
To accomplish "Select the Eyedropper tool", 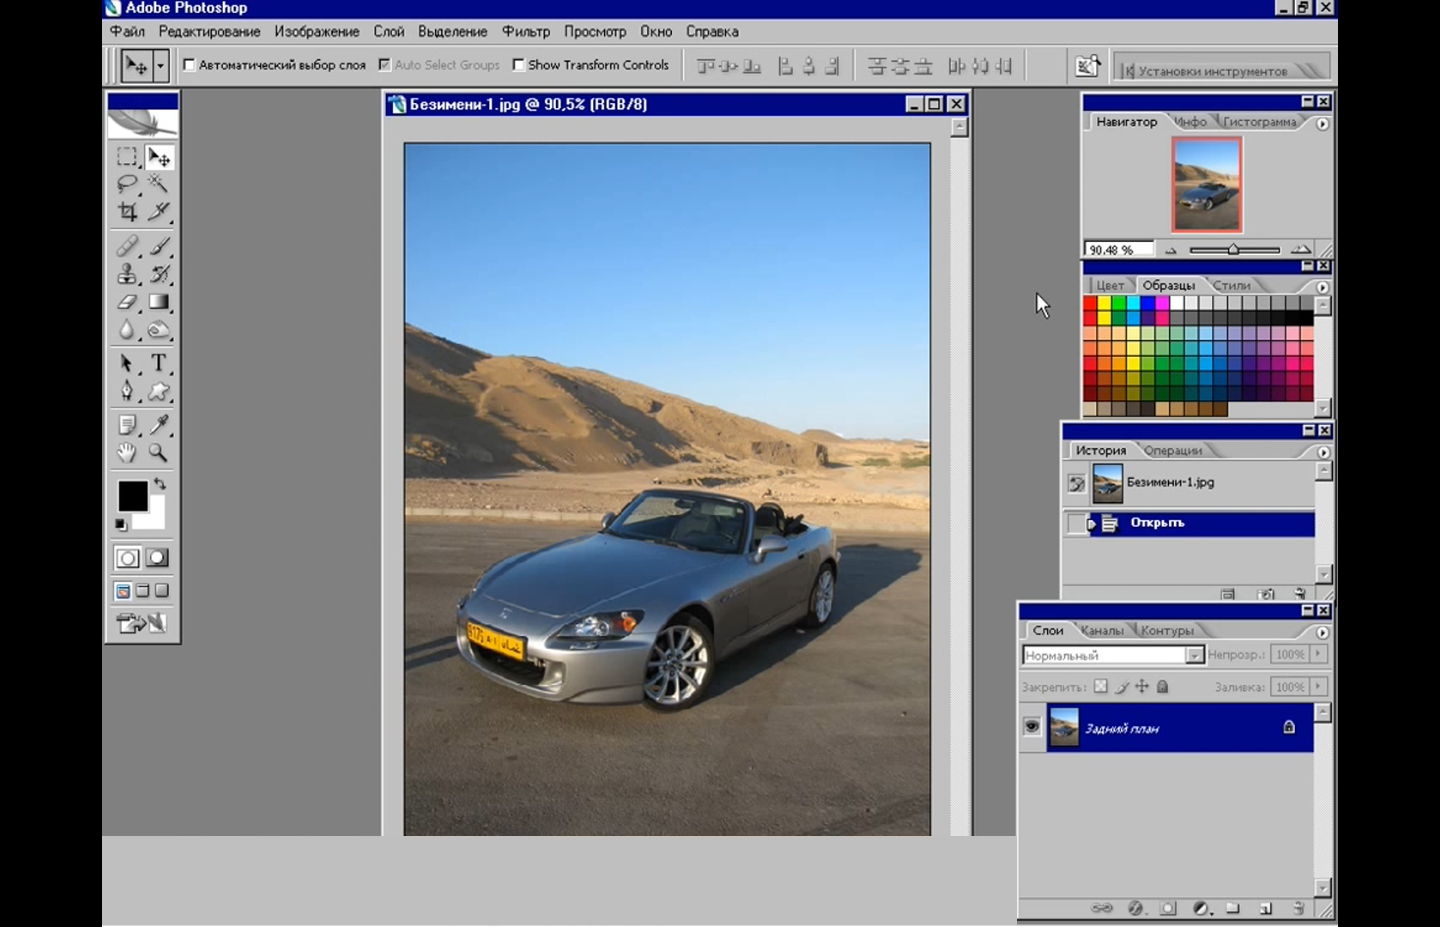I will click(159, 425).
